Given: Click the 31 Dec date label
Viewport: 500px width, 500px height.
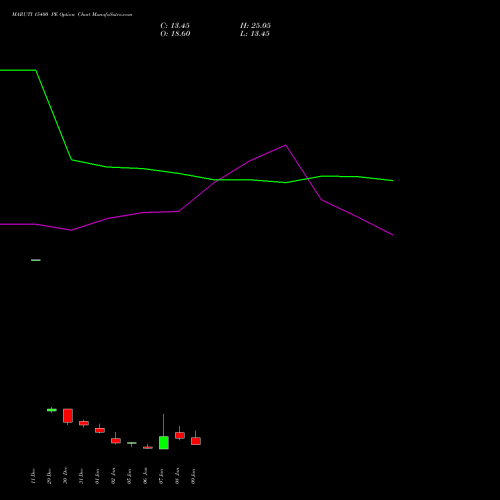Looking at the screenshot, I should (81, 476).
